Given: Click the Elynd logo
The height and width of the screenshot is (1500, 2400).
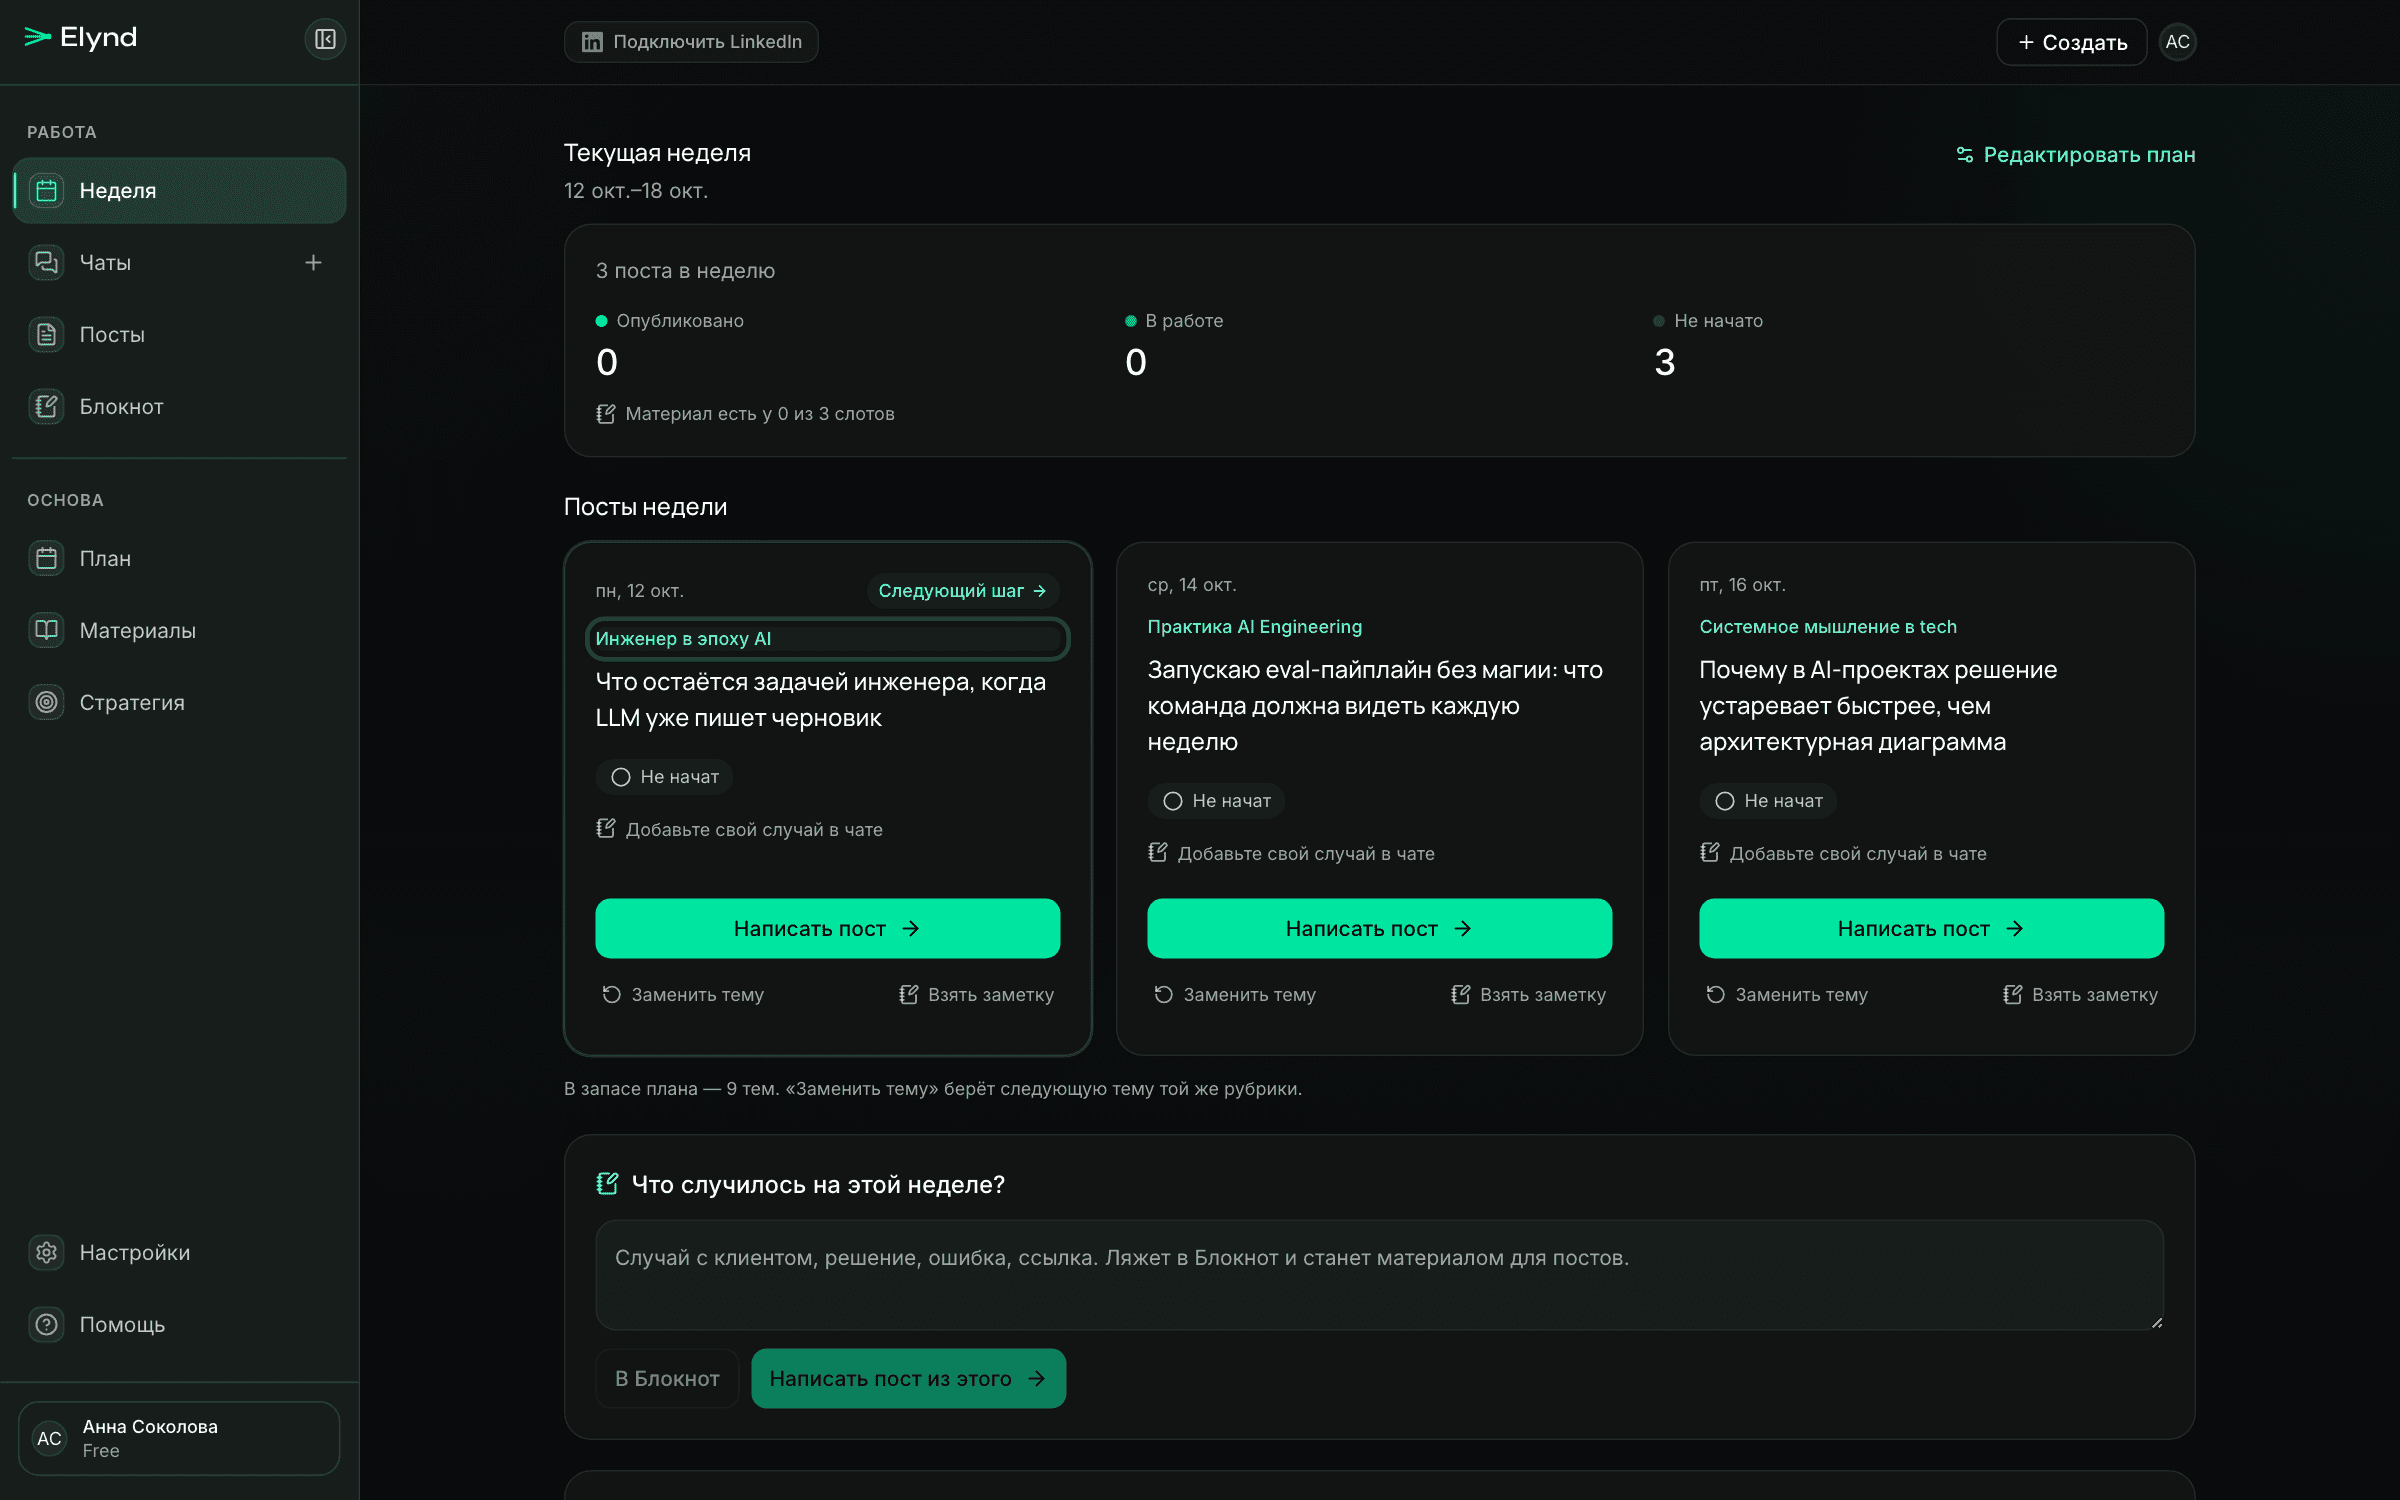Looking at the screenshot, I should coord(80,38).
